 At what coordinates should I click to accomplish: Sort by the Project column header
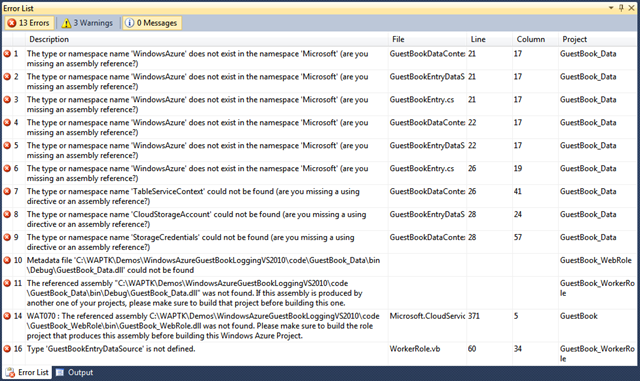pyautogui.click(x=597, y=39)
